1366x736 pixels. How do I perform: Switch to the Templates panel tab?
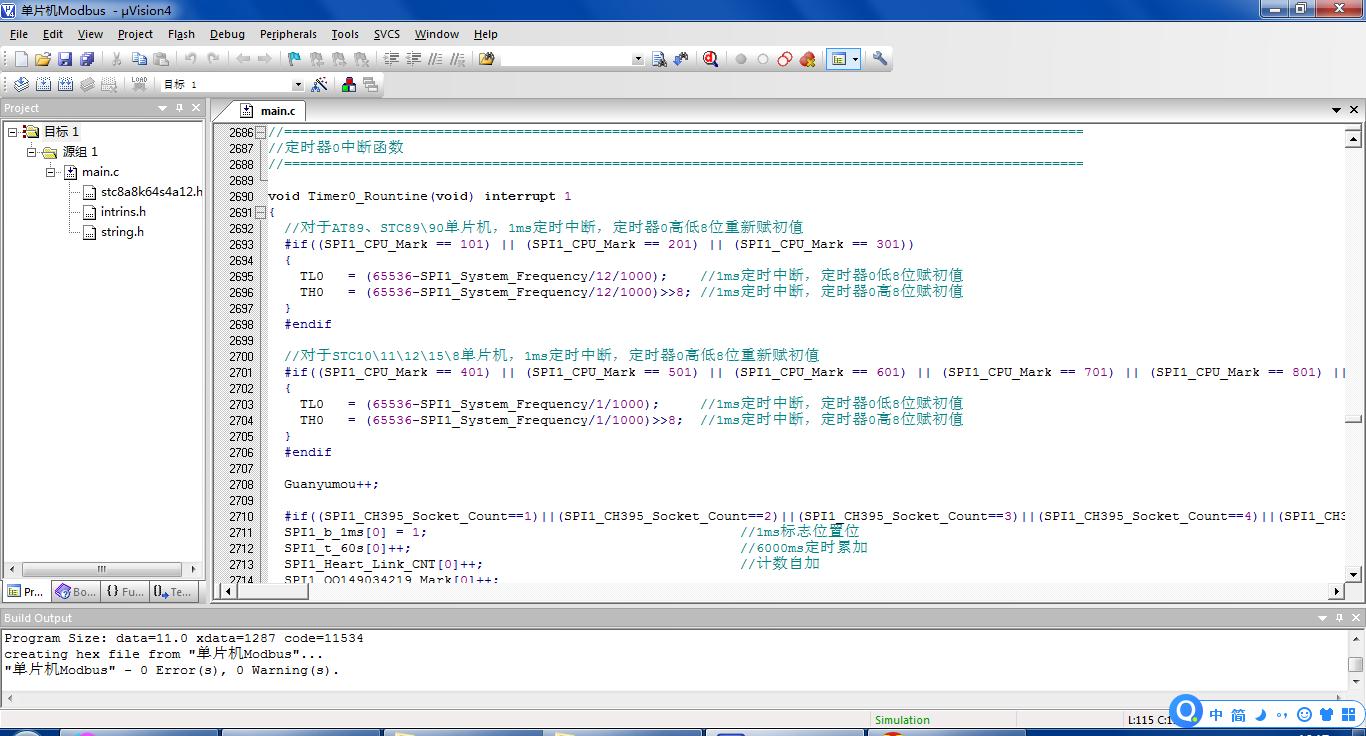pos(172,592)
